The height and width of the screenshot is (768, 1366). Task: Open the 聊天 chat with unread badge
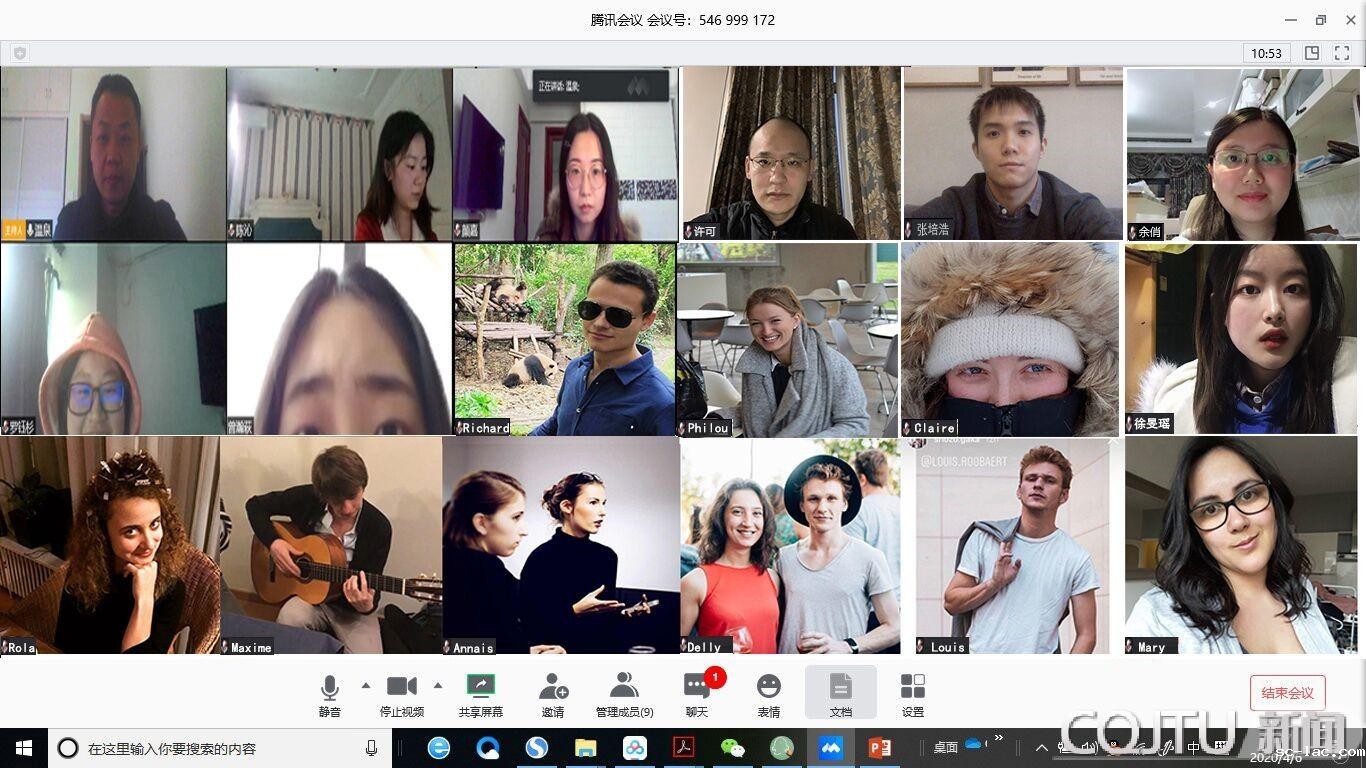pyautogui.click(x=697, y=692)
